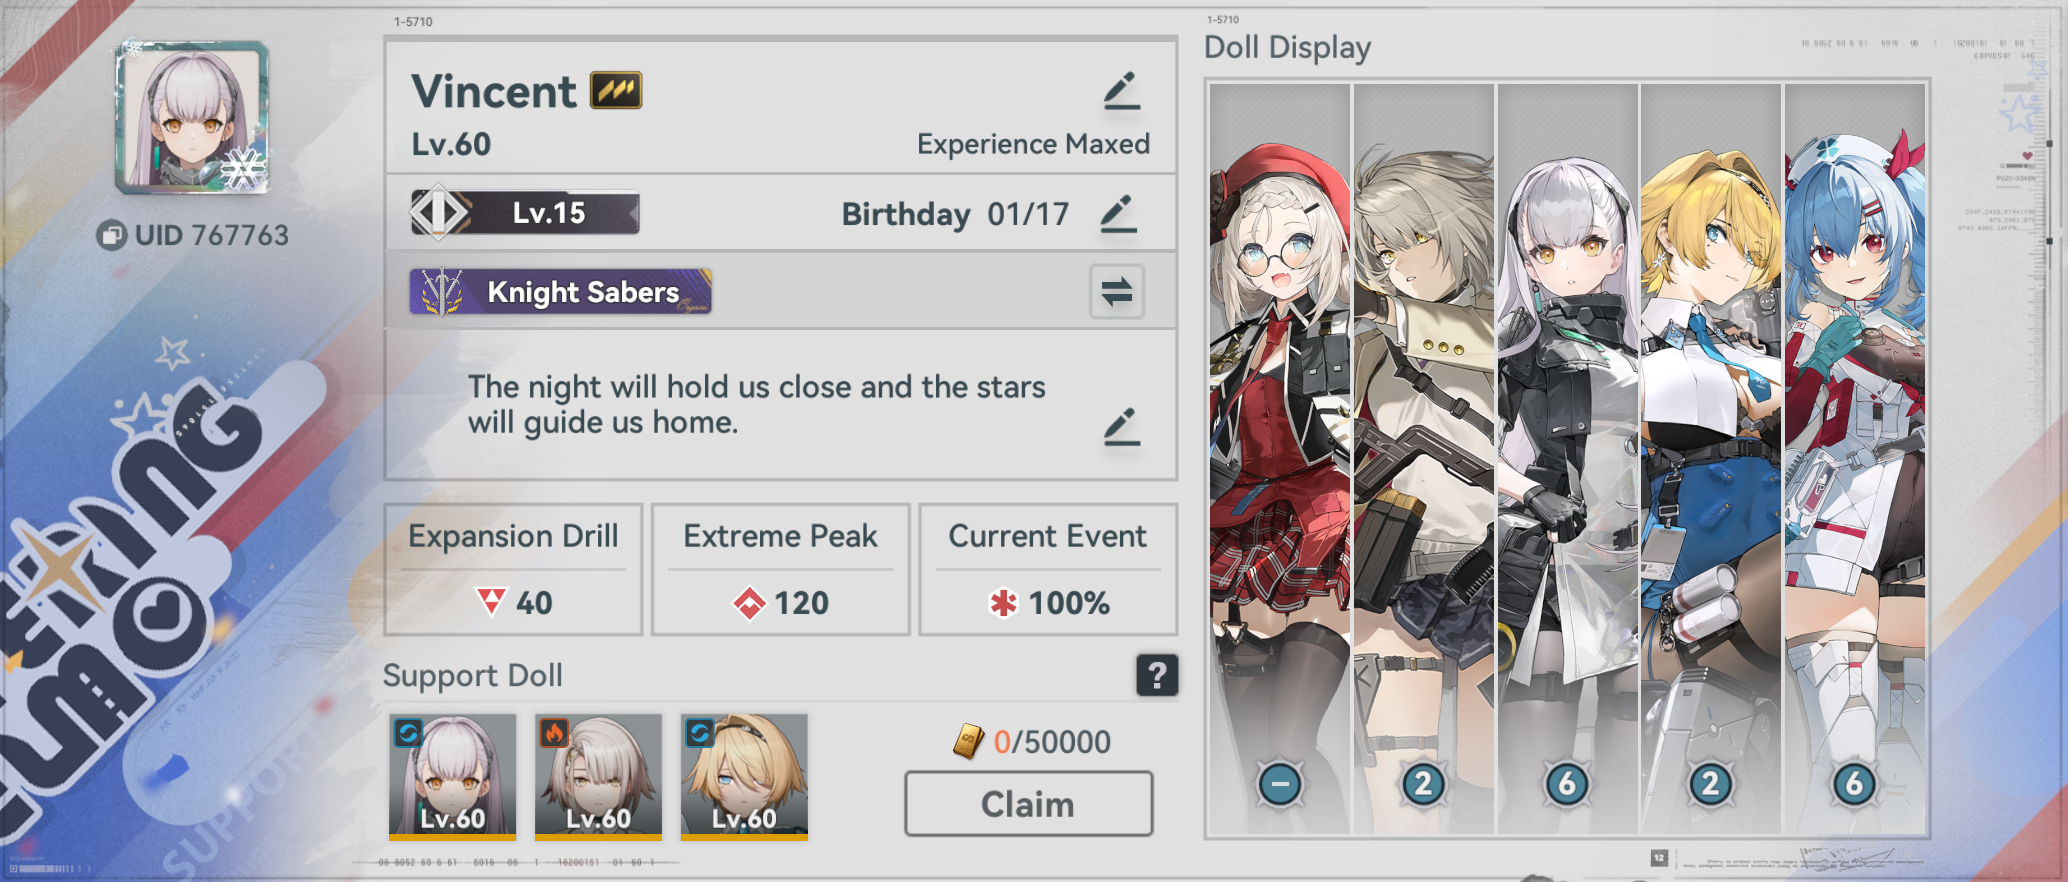The height and width of the screenshot is (882, 2068).
Task: Open the player avatar portrait
Action: [x=192, y=117]
